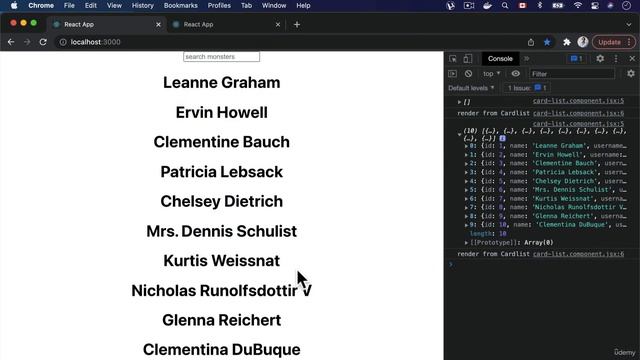The height and width of the screenshot is (360, 640).
Task: Open the Profiles menu
Action: point(219,6)
